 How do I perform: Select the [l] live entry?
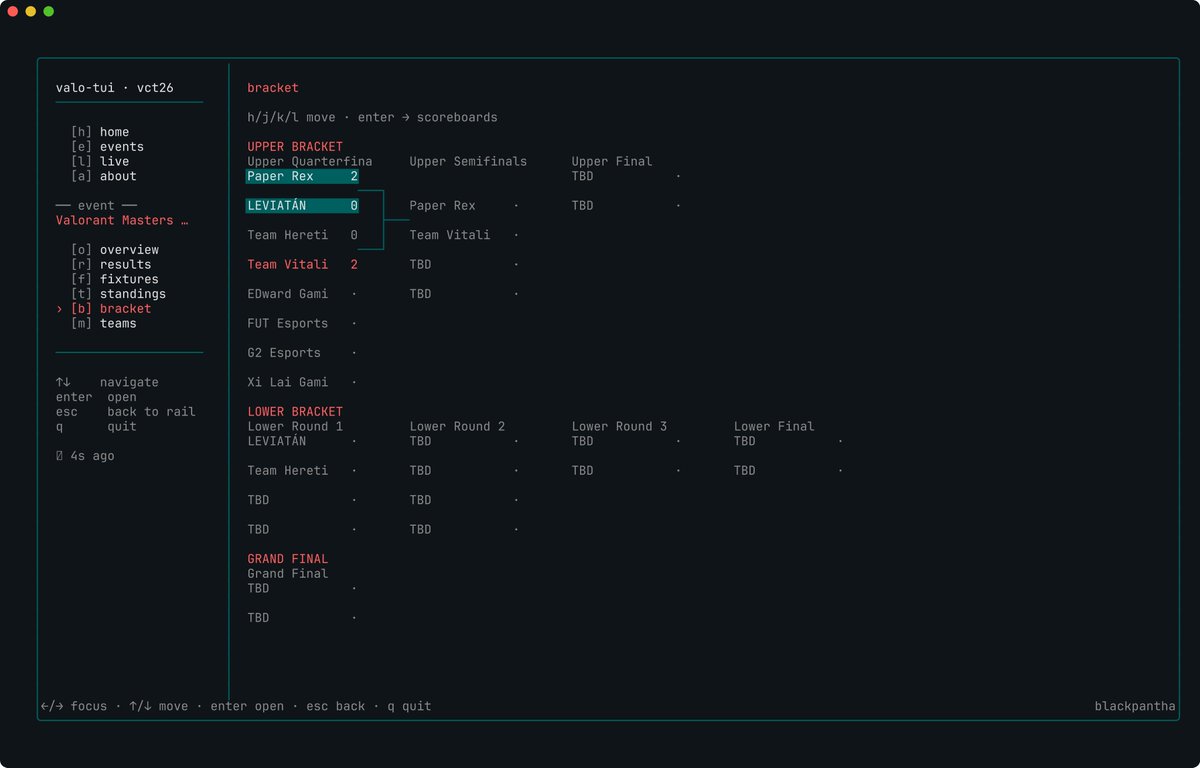[x=100, y=161]
